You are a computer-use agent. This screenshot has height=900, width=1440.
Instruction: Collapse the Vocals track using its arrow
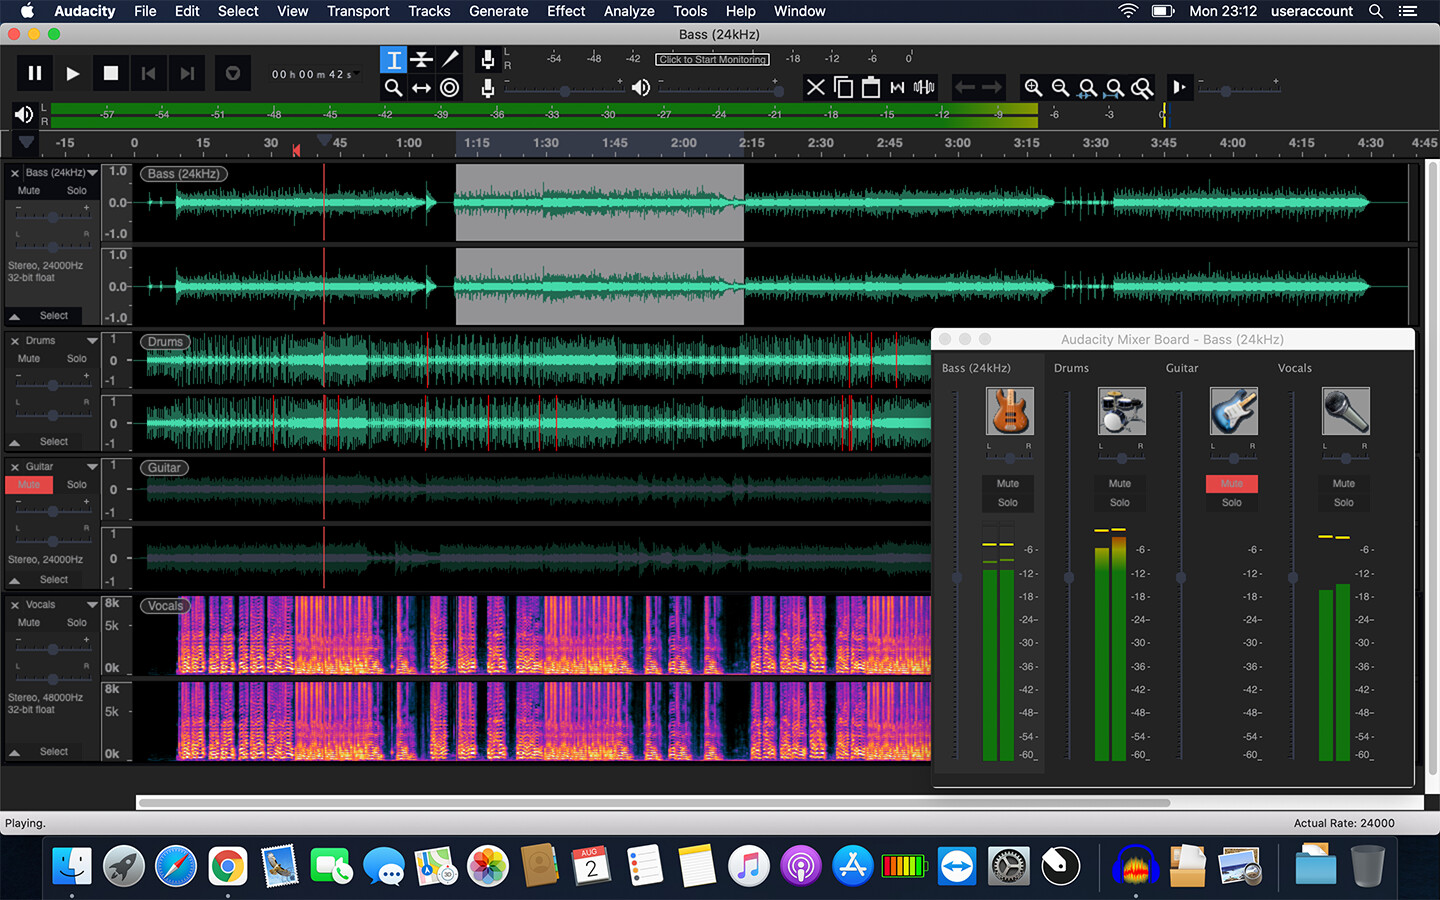(x=15, y=752)
